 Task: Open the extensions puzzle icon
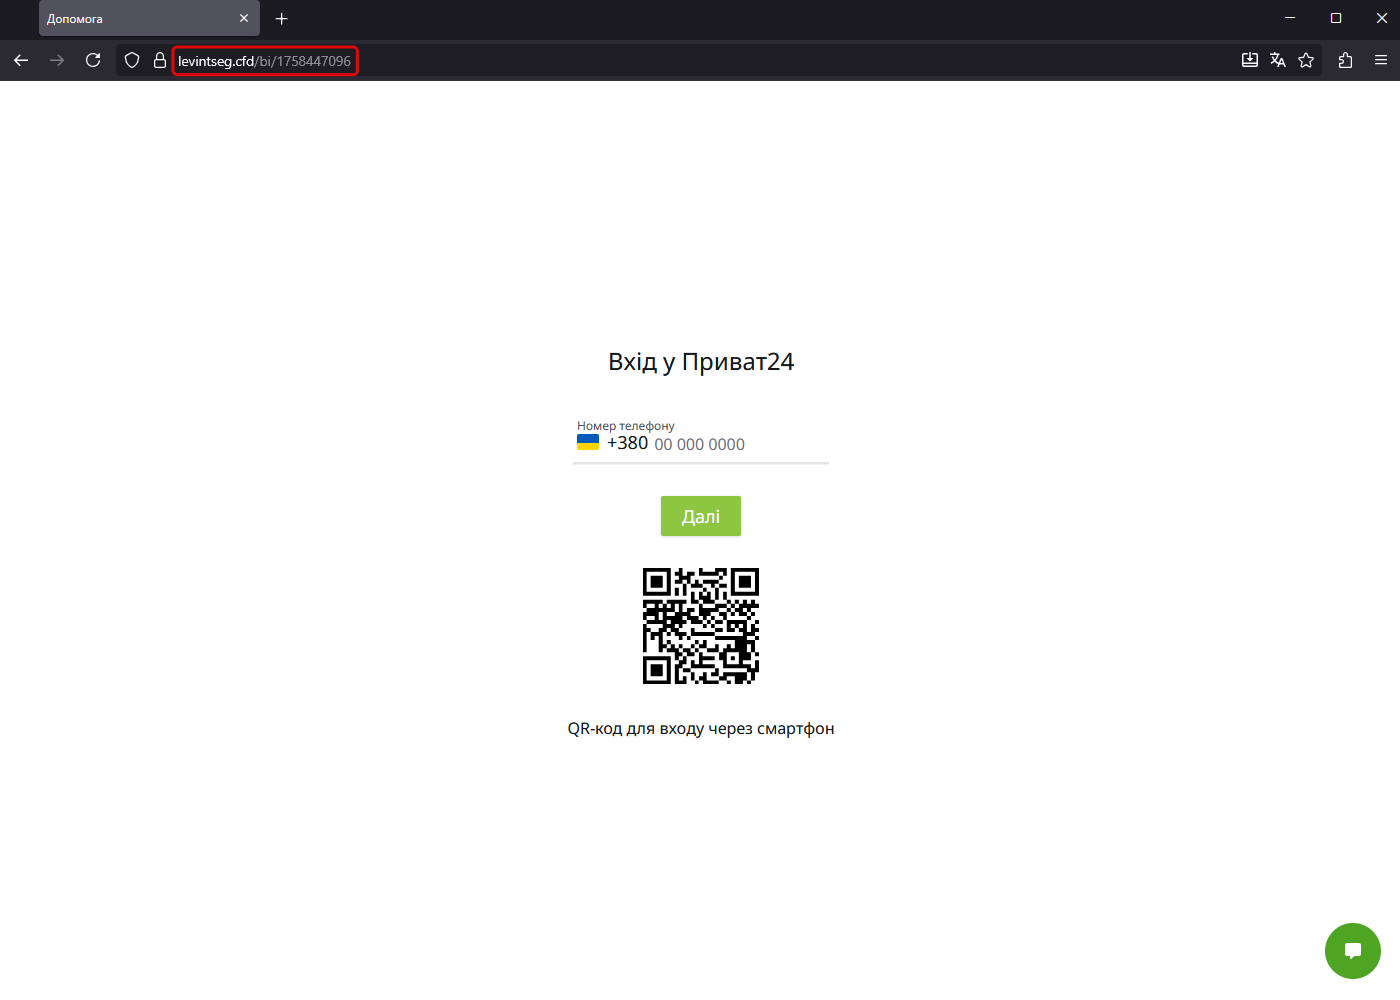point(1345,61)
